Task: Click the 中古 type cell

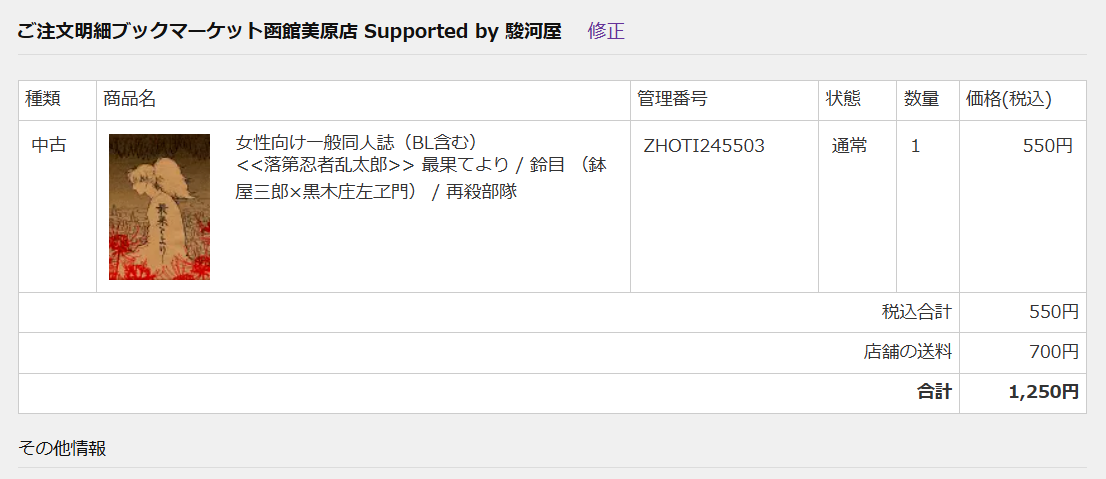Action: coord(49,146)
